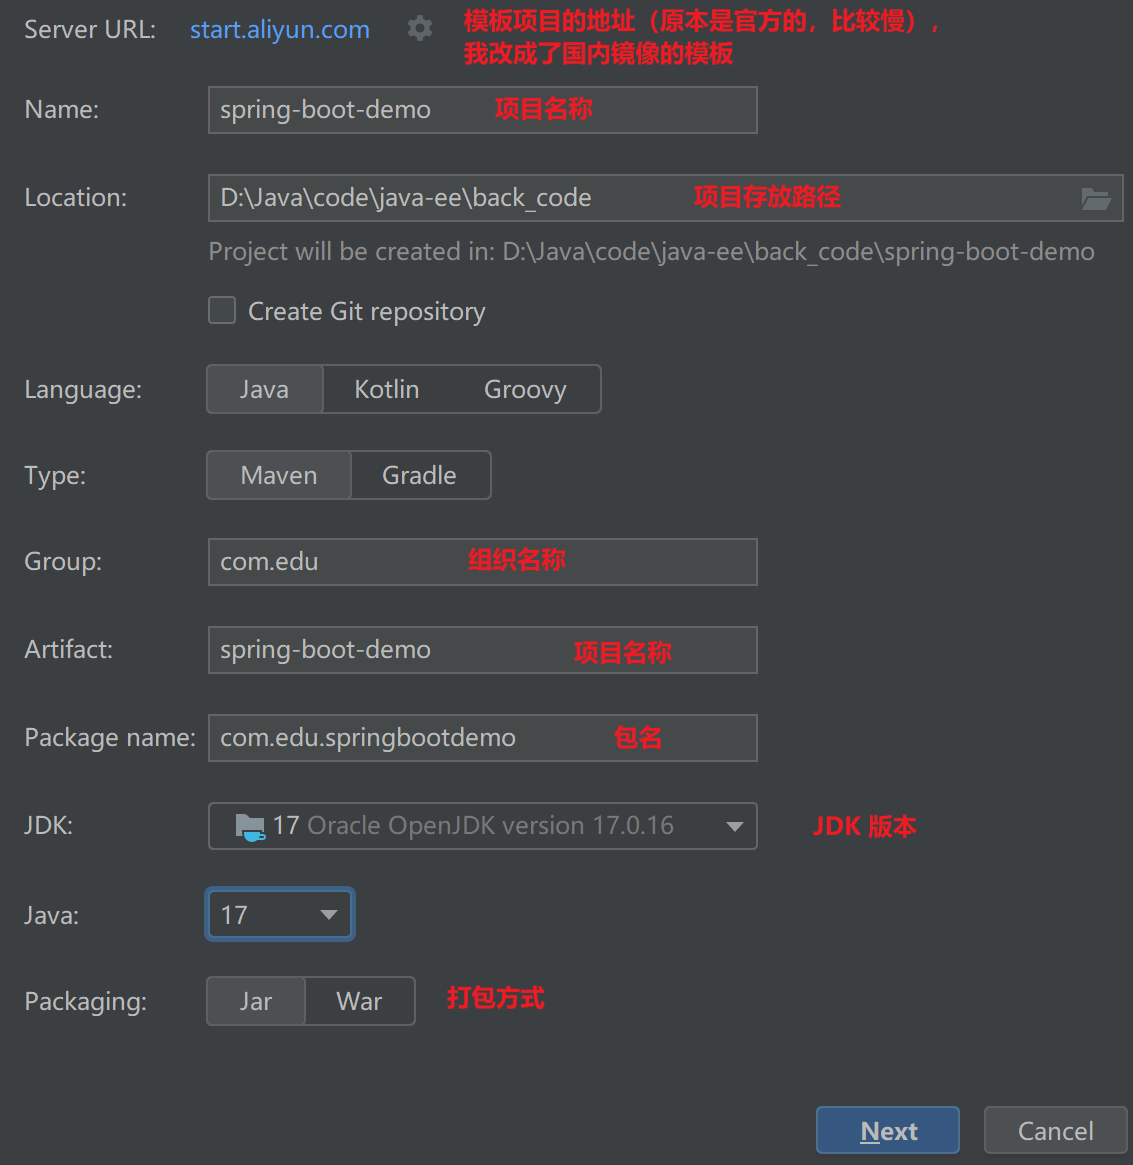1133x1165 pixels.
Task: Choose Gradle project type
Action: (x=419, y=476)
